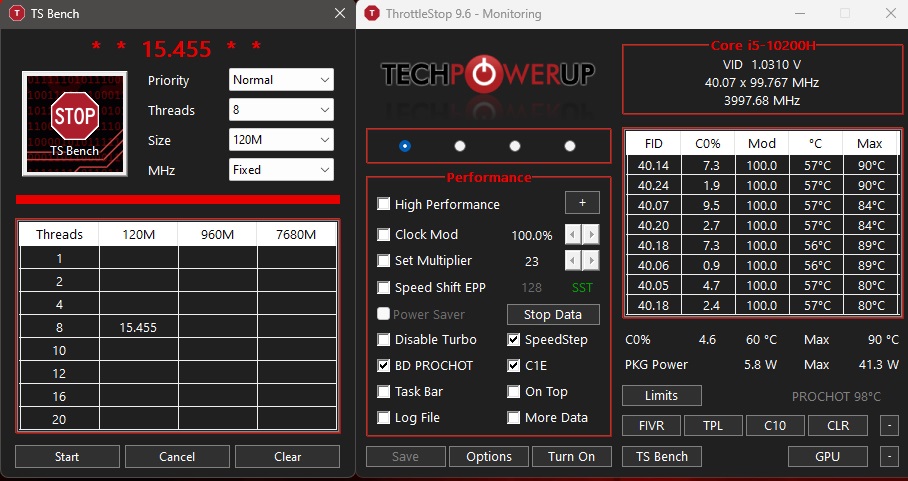
Task: Uncheck the SpeedStep checkbox
Action: 514,339
